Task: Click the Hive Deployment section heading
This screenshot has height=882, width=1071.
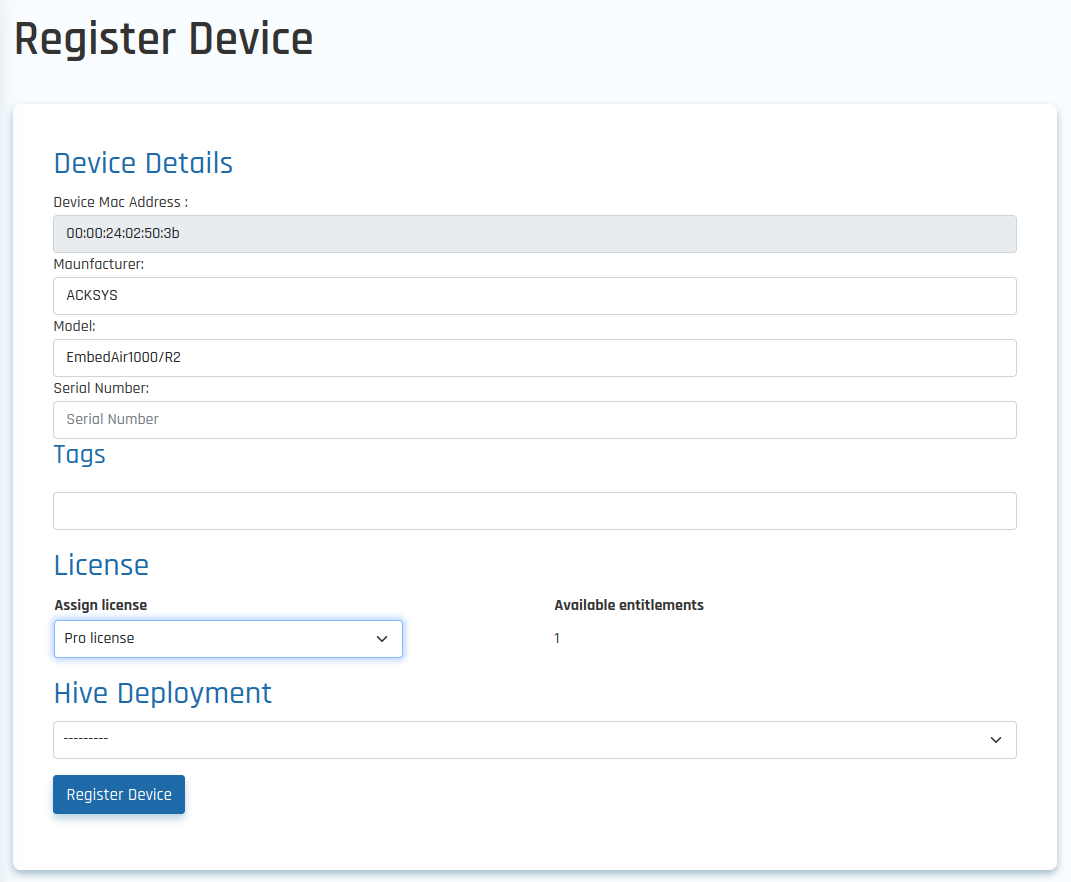Action: pyautogui.click(x=162, y=693)
